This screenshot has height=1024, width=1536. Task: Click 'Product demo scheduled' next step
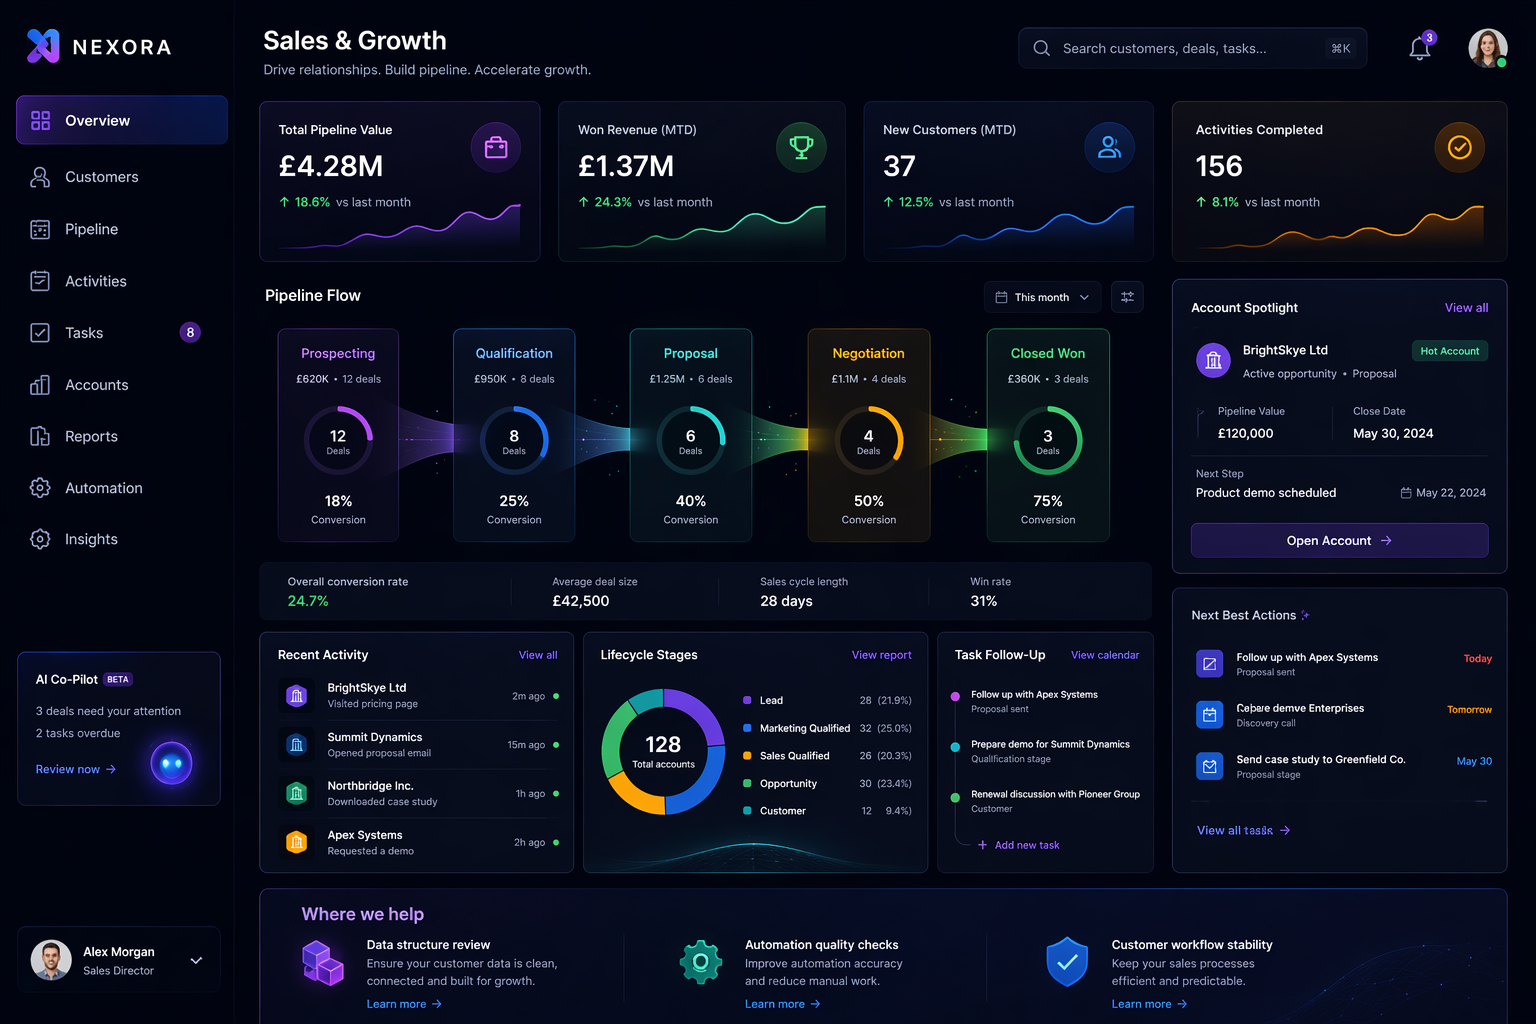[x=1266, y=493]
